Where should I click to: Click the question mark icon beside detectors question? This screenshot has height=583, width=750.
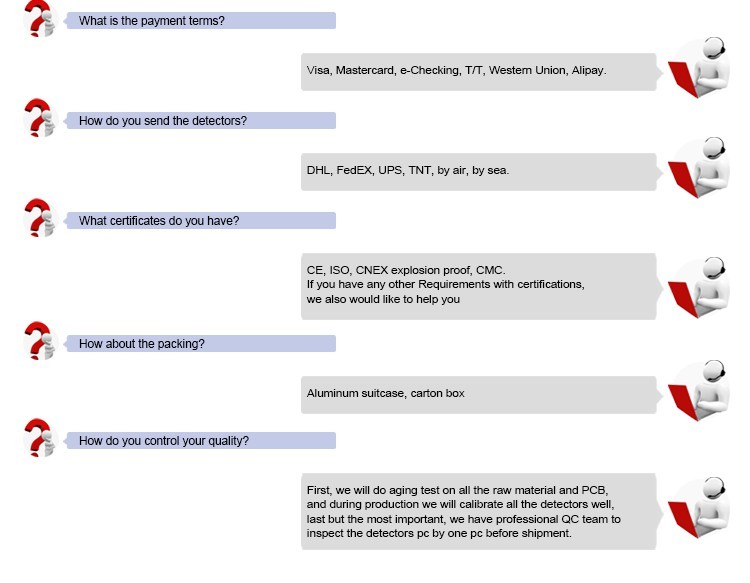tap(40, 118)
